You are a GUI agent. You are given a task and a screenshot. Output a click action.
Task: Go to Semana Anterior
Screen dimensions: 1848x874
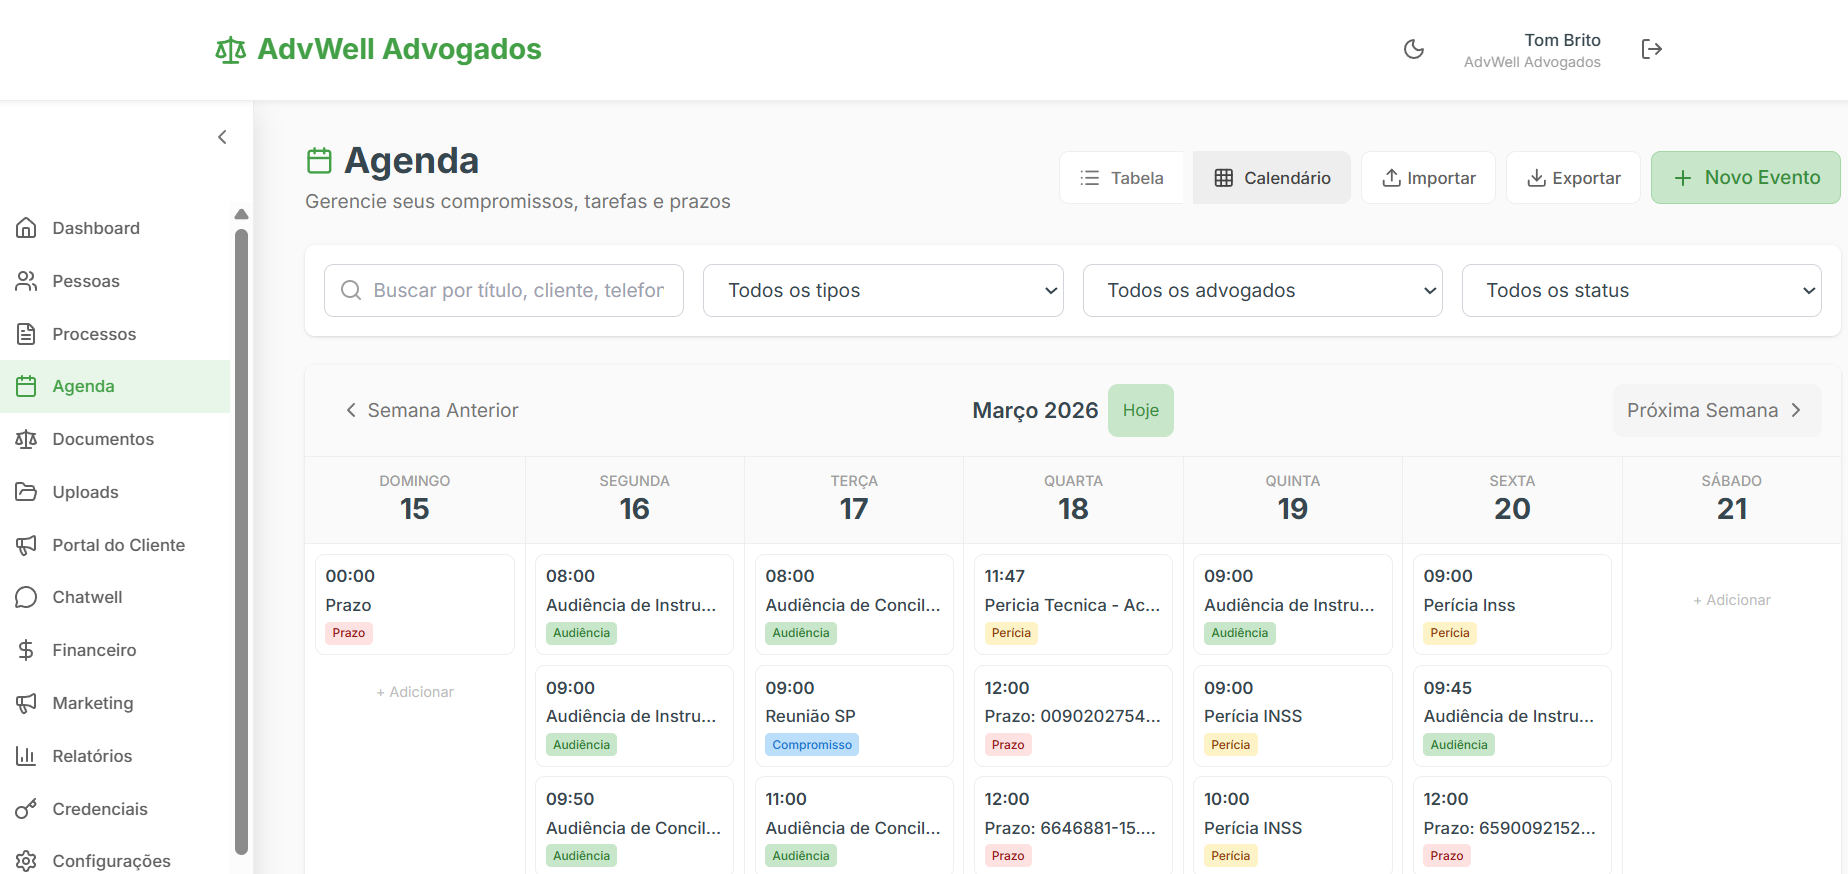tap(431, 410)
